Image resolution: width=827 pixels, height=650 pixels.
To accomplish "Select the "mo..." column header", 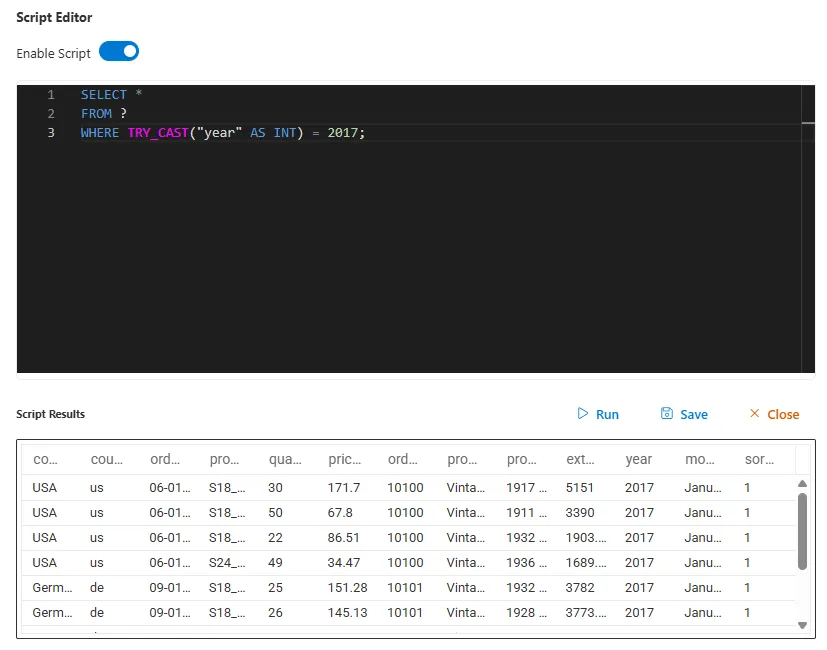I will click(x=700, y=460).
